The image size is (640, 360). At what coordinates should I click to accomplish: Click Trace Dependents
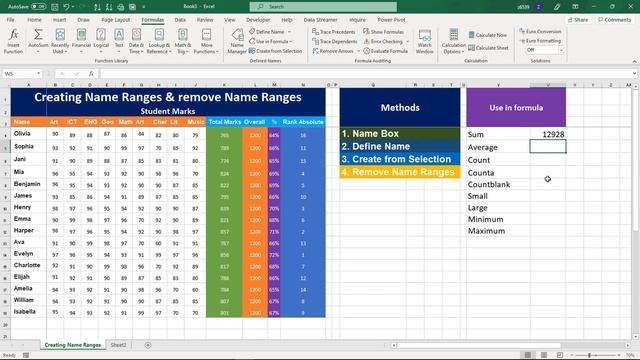pyautogui.click(x=335, y=41)
